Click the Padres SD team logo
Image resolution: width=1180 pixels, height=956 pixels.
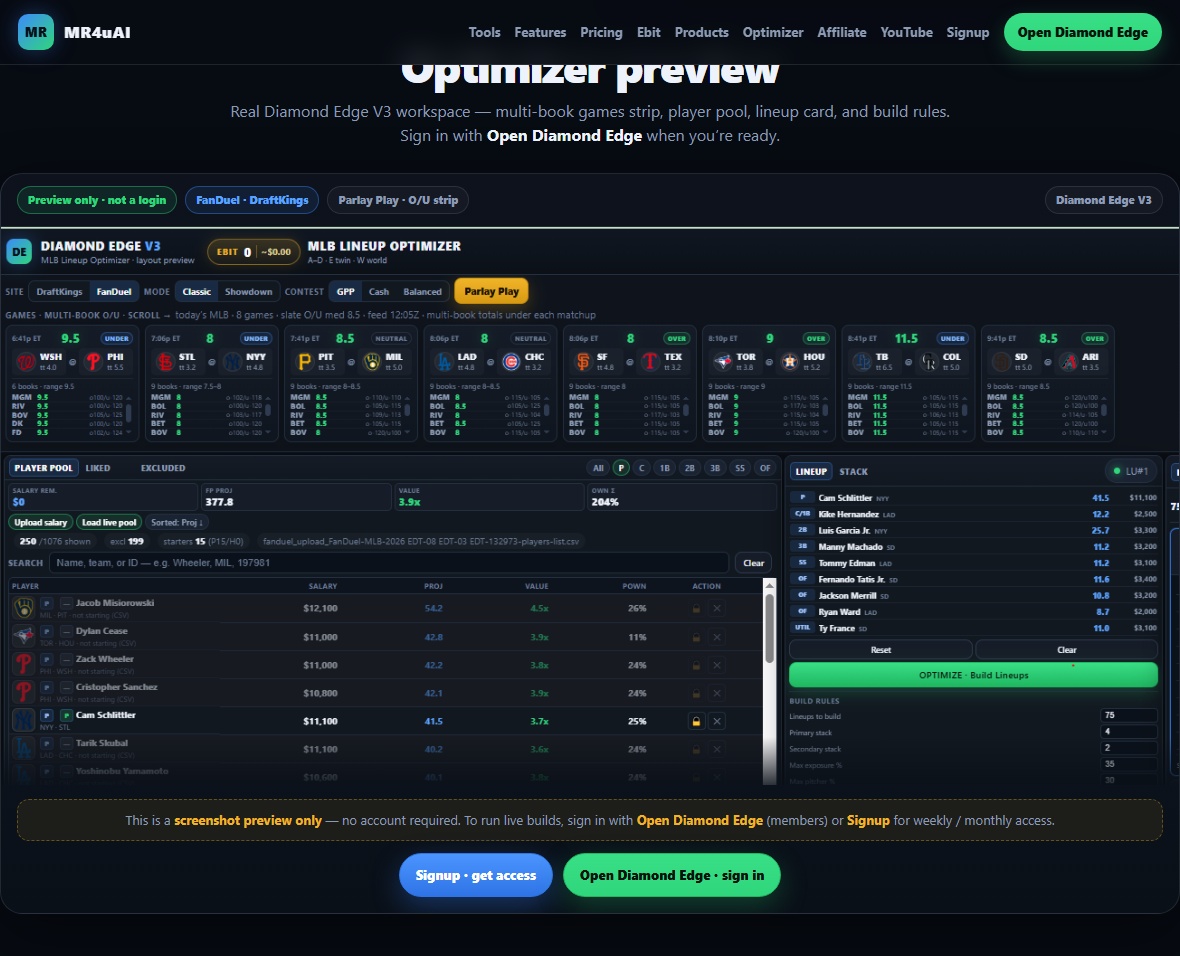click(x=1001, y=362)
